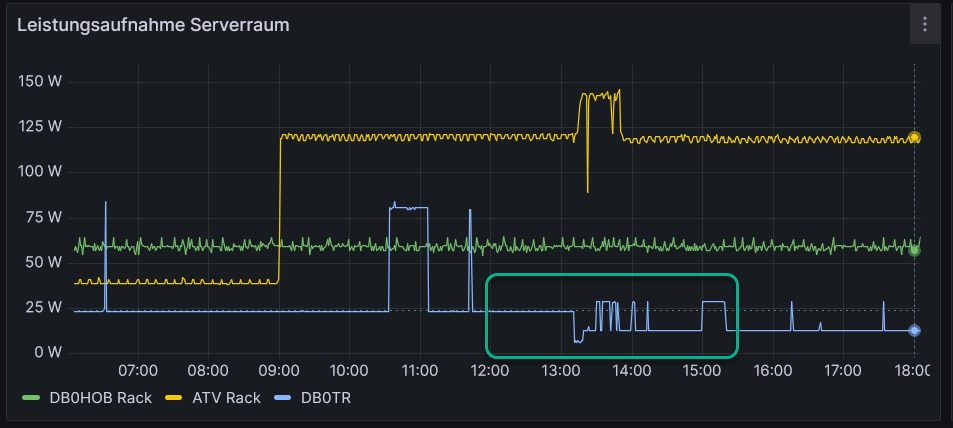Click the green DB0HOB endpoint marker
The height and width of the screenshot is (428, 953).
click(x=914, y=250)
